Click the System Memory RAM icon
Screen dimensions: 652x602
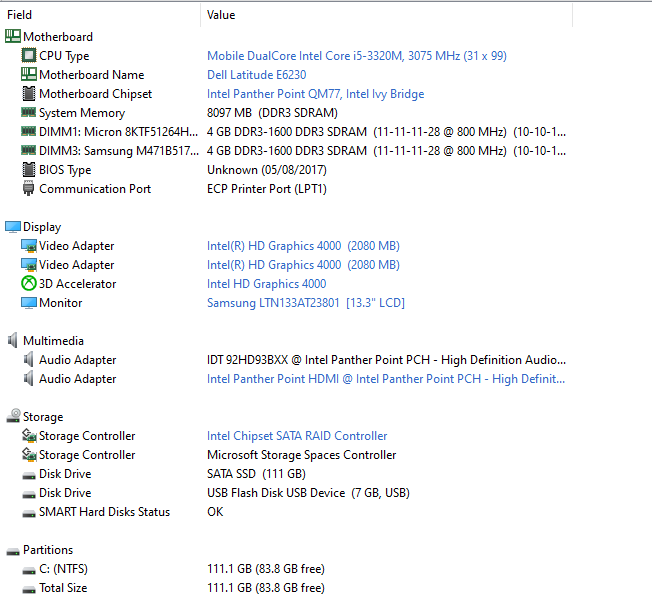point(28,112)
